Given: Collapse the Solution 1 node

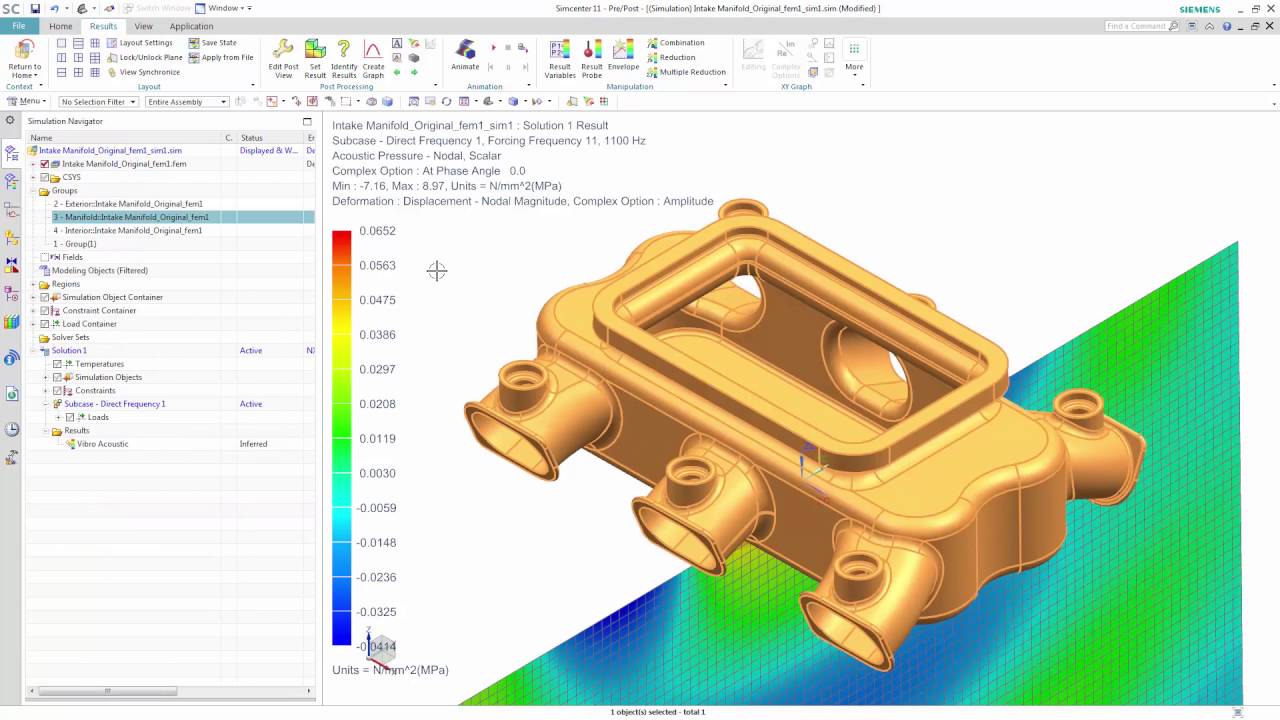Looking at the screenshot, I should tap(33, 351).
